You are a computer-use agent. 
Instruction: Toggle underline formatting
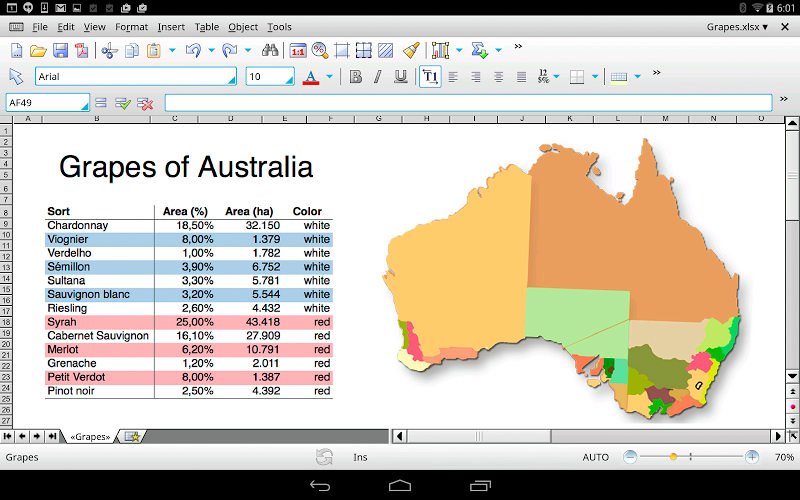[x=401, y=77]
